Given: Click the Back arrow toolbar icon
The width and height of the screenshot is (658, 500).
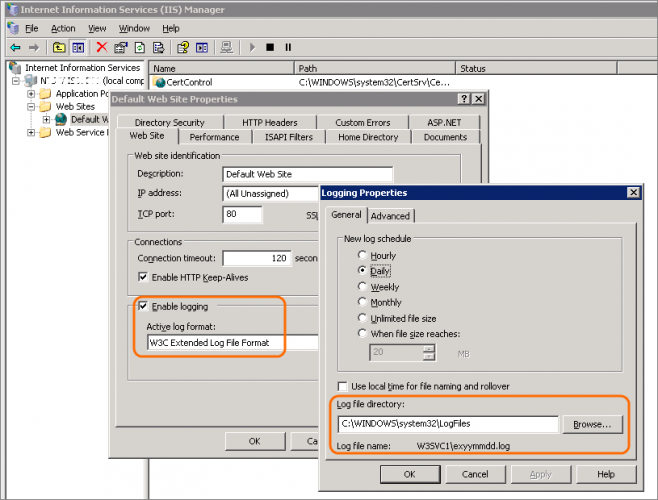Looking at the screenshot, I should tap(15, 47).
